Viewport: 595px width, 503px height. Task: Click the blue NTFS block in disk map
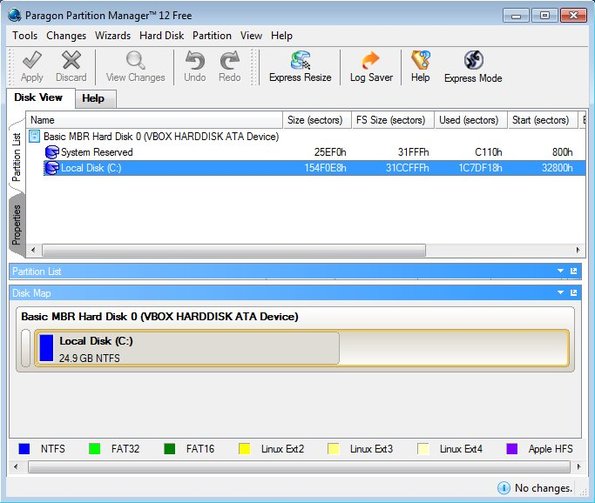46,348
